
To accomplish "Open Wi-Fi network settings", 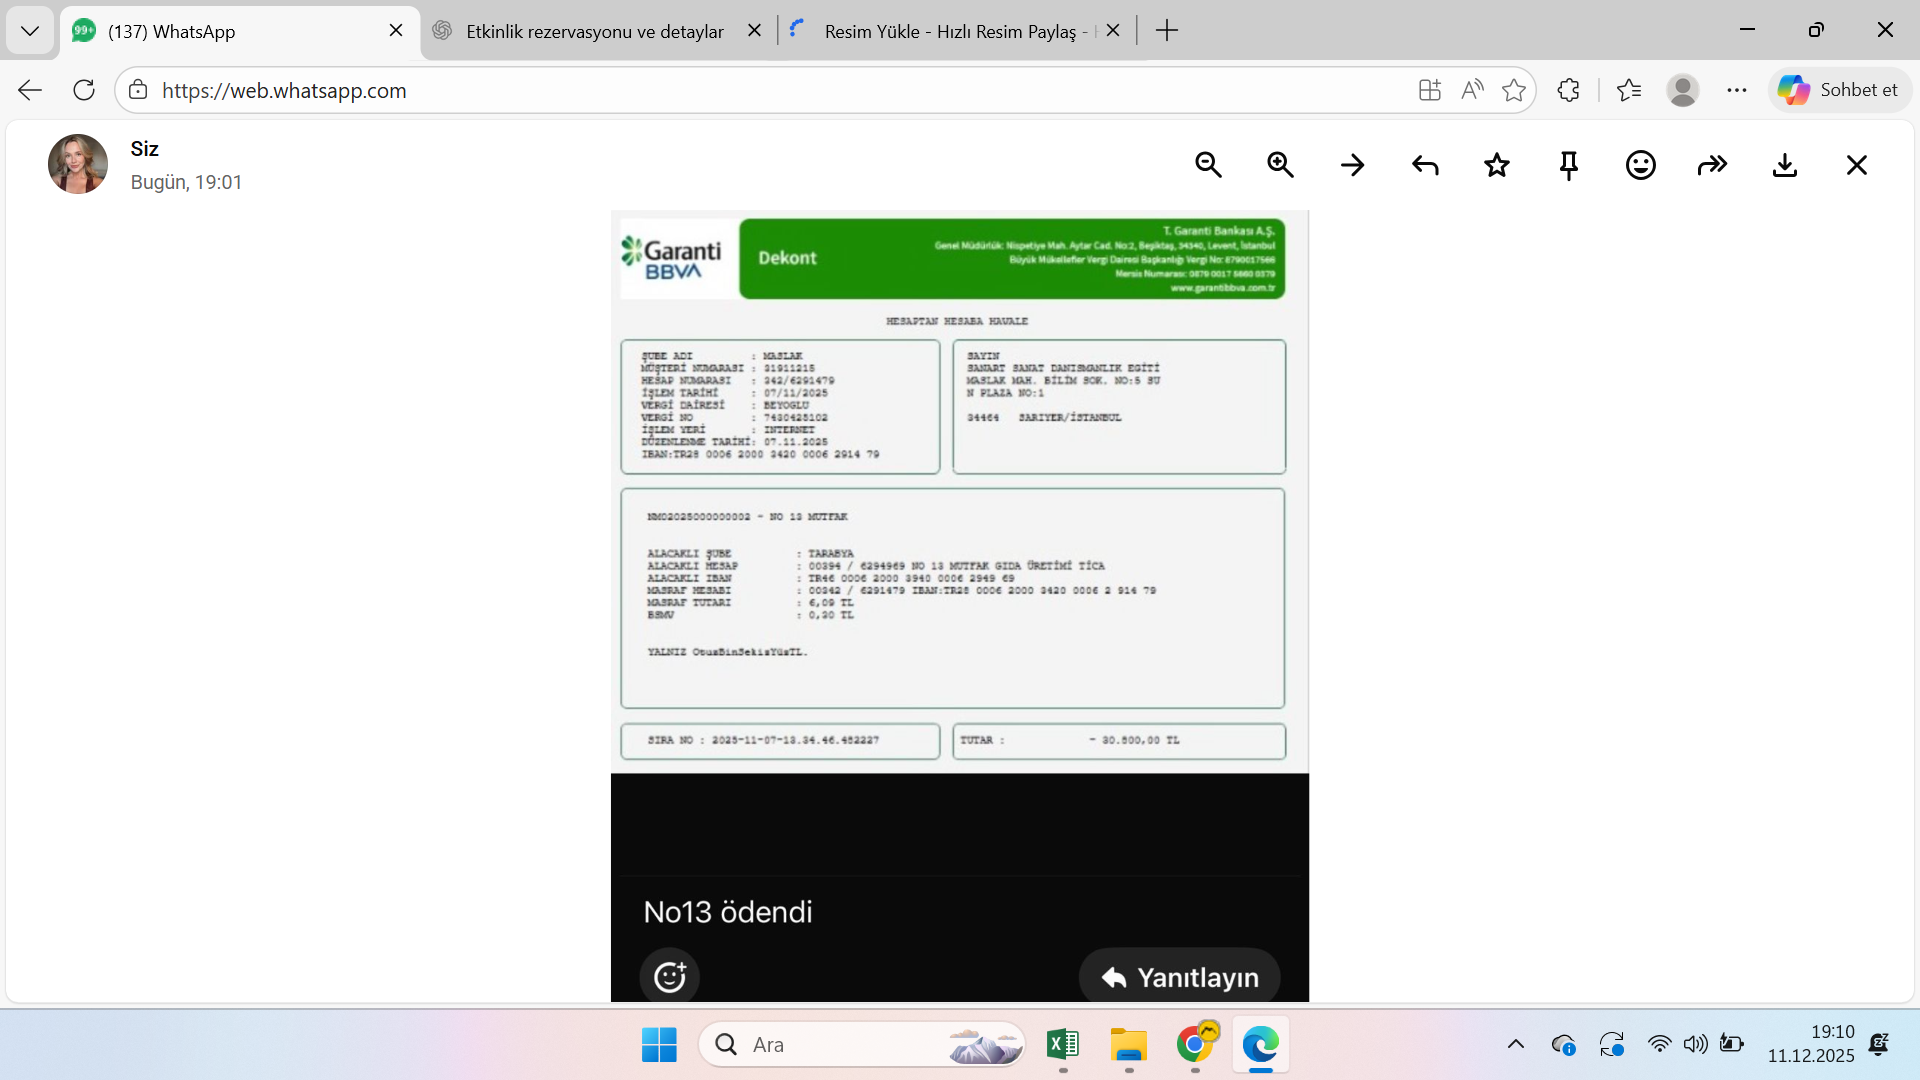I will point(1659,1045).
